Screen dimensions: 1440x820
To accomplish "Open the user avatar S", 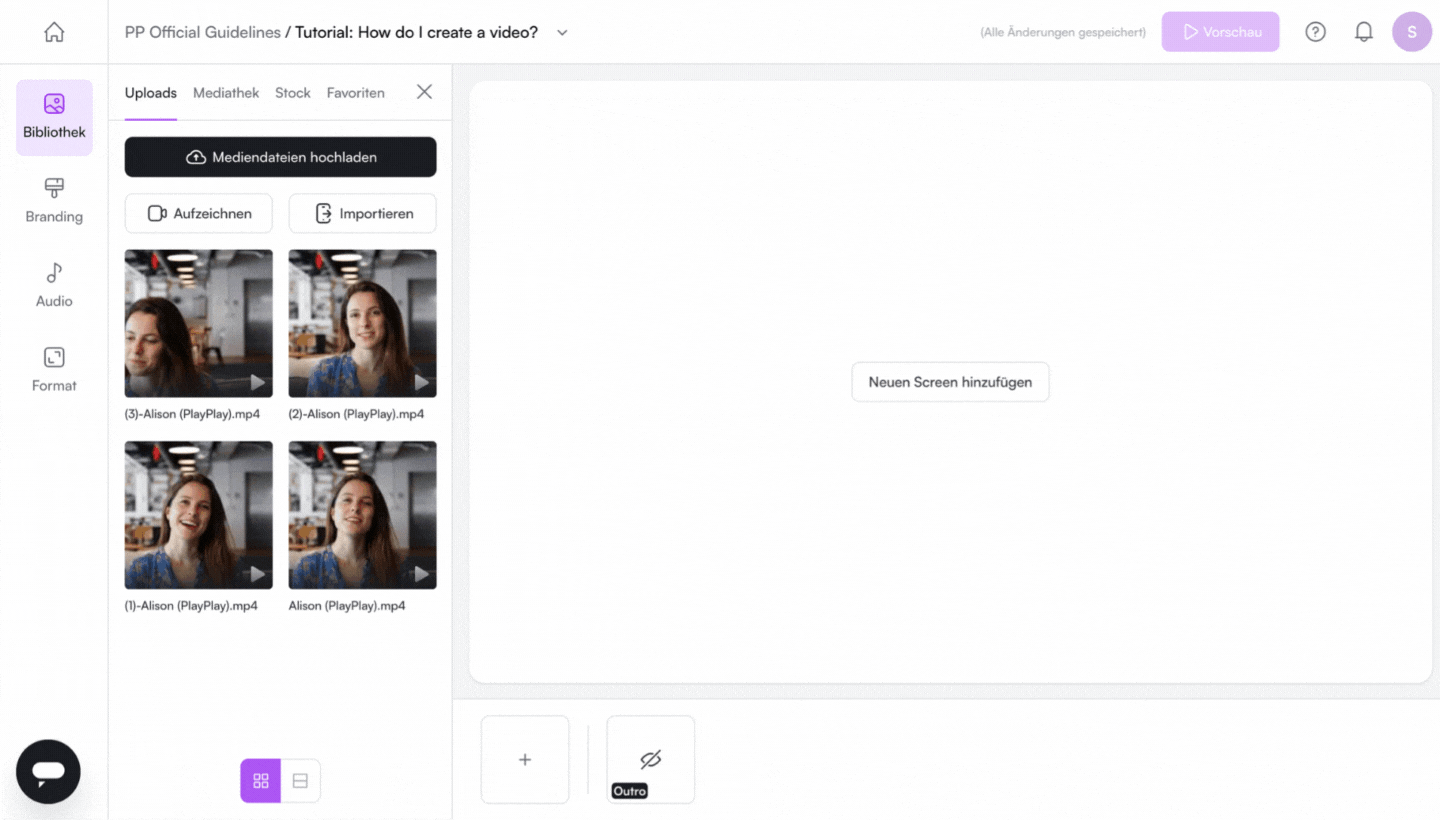I will 1412,32.
